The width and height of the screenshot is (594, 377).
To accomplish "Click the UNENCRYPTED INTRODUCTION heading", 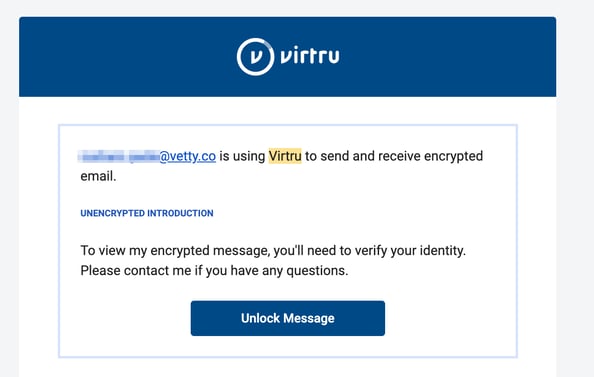I will point(147,213).
